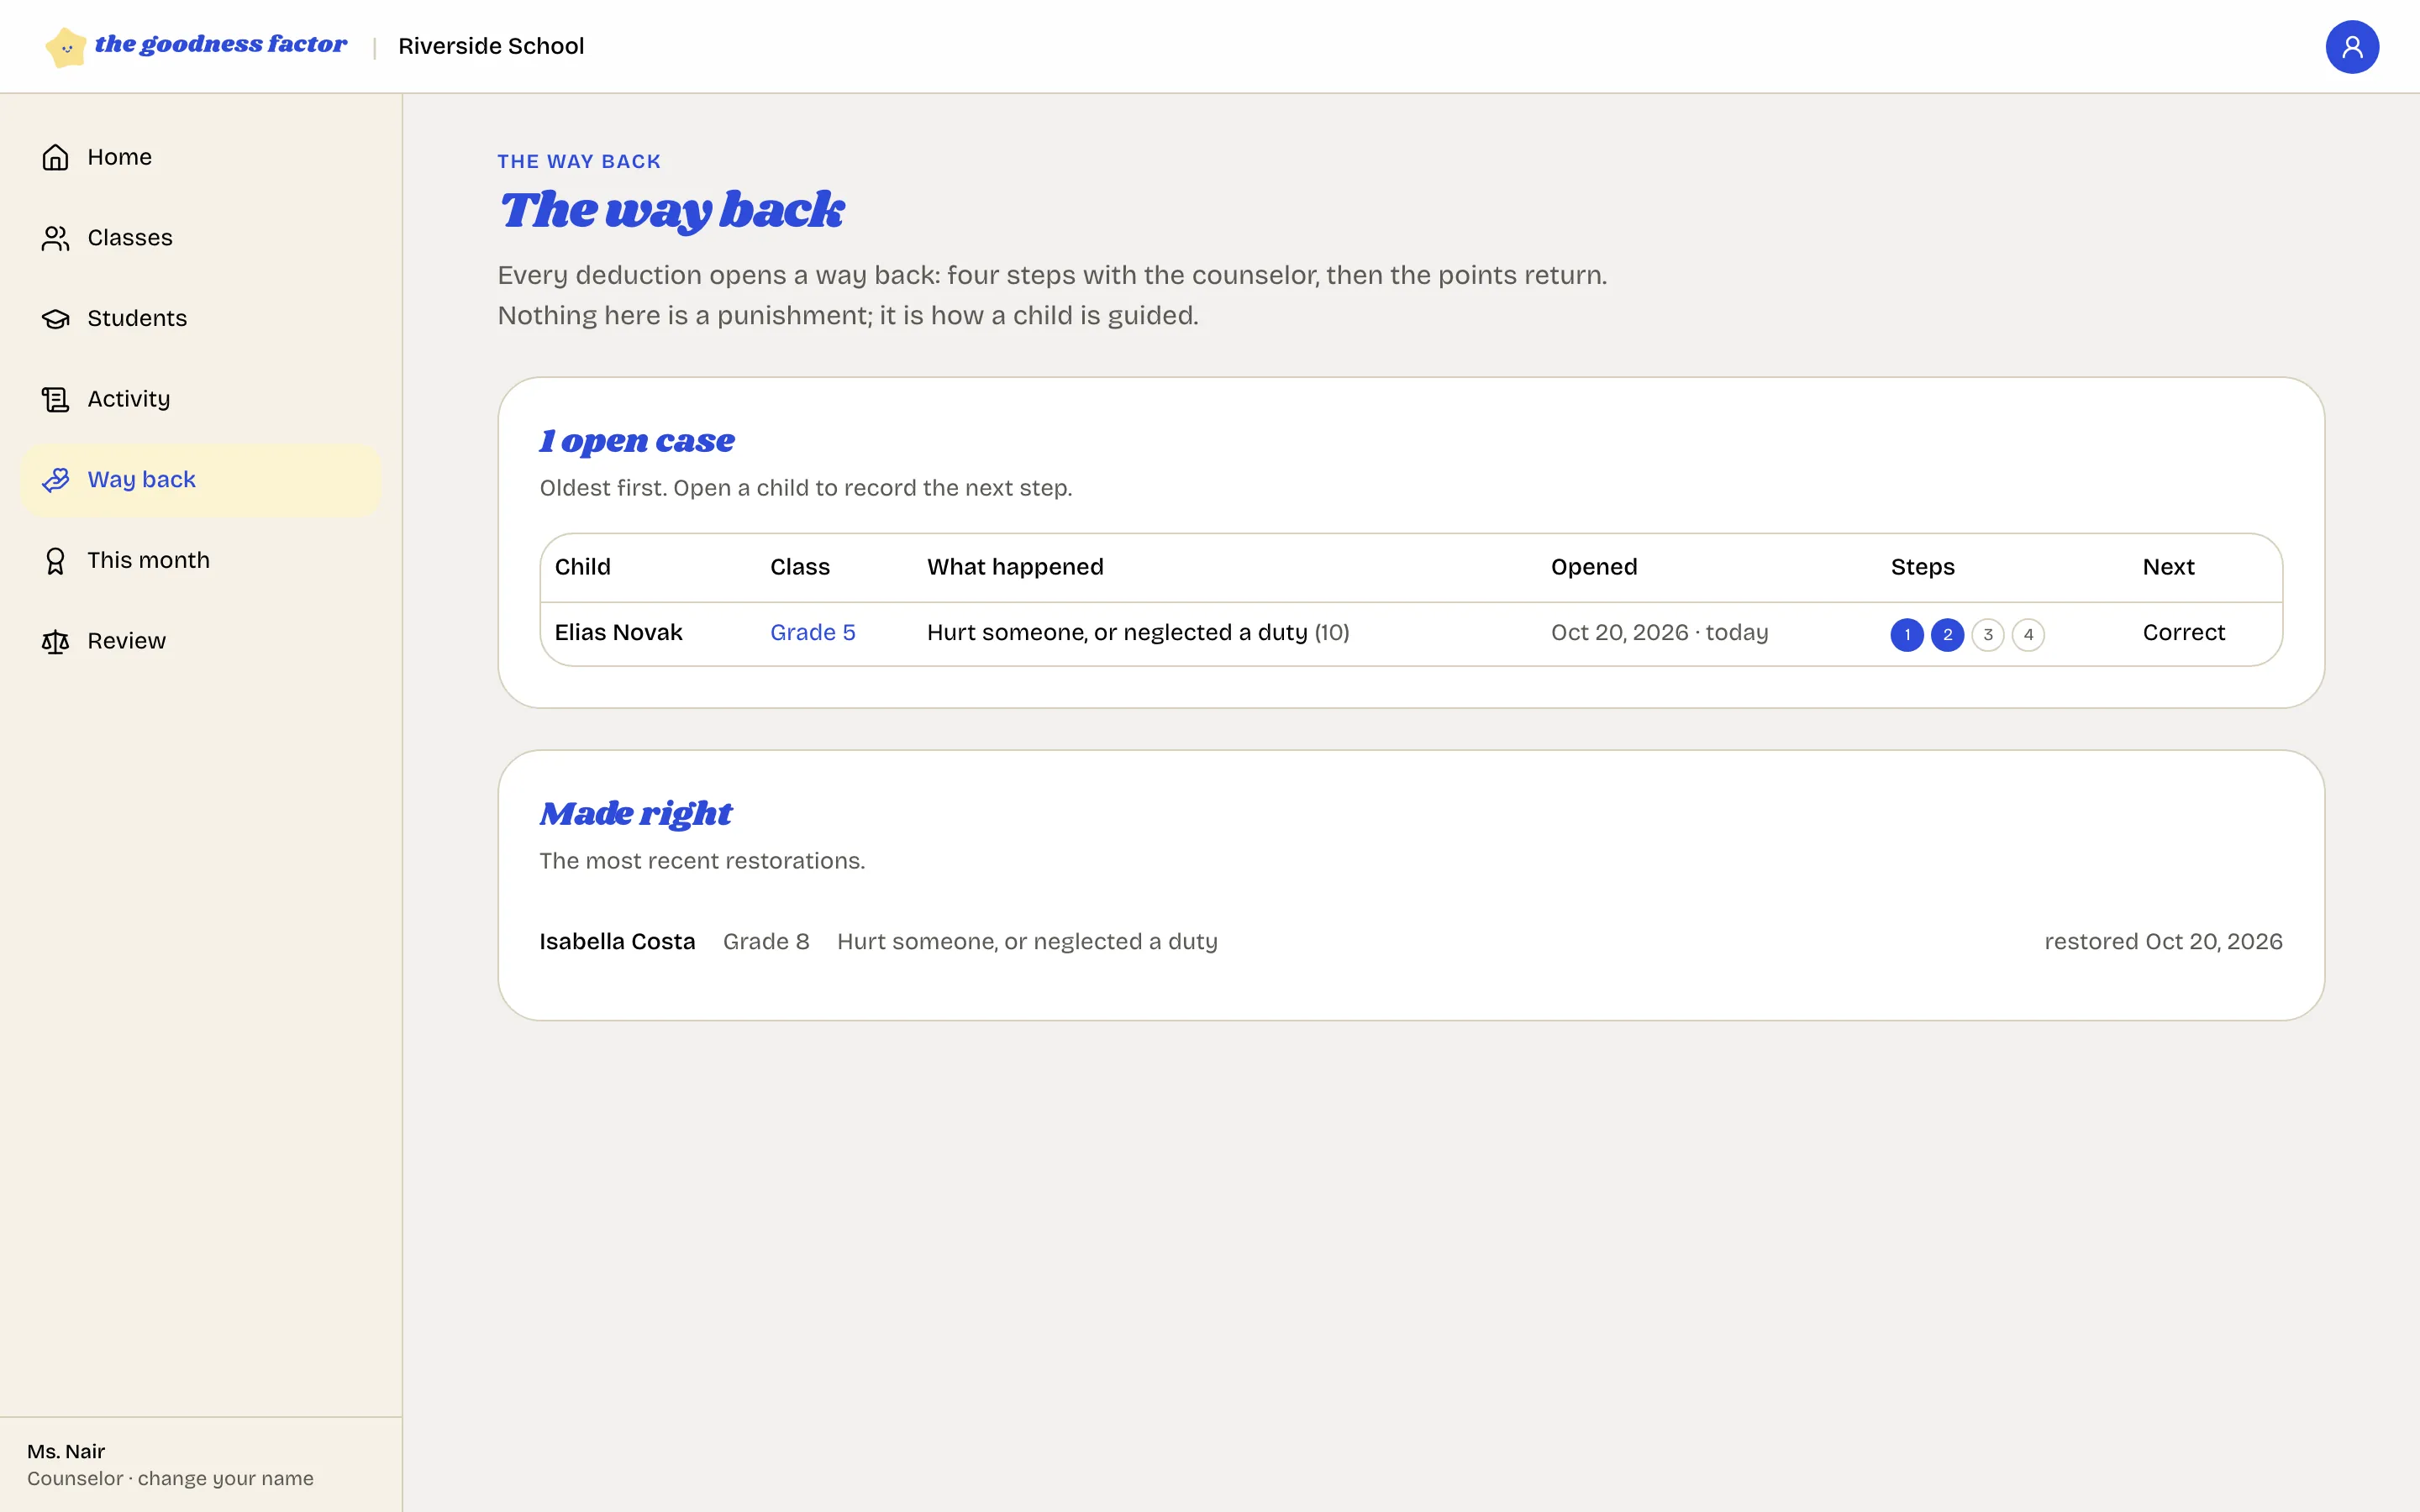Screen dimensions: 2420x1512
Task: Click the '1 open case' heading
Action: pos(636,441)
